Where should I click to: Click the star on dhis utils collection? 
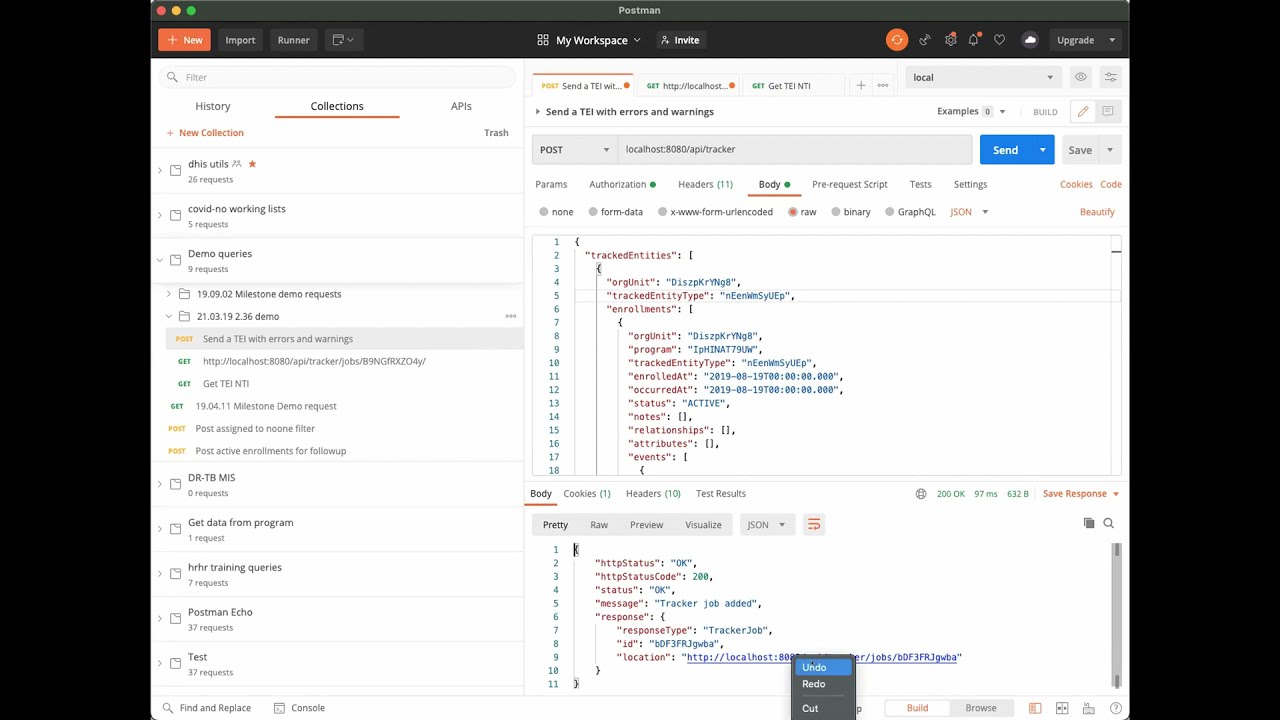(252, 164)
